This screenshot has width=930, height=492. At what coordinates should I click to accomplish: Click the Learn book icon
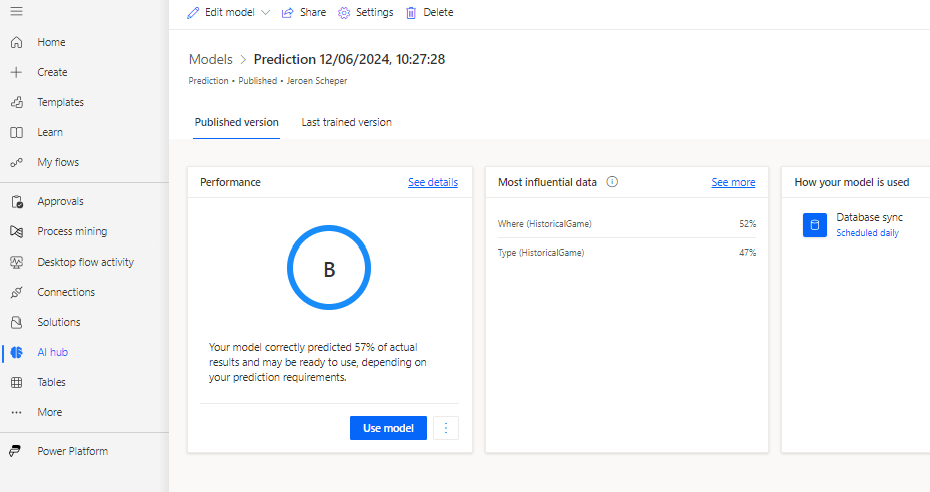coord(17,132)
